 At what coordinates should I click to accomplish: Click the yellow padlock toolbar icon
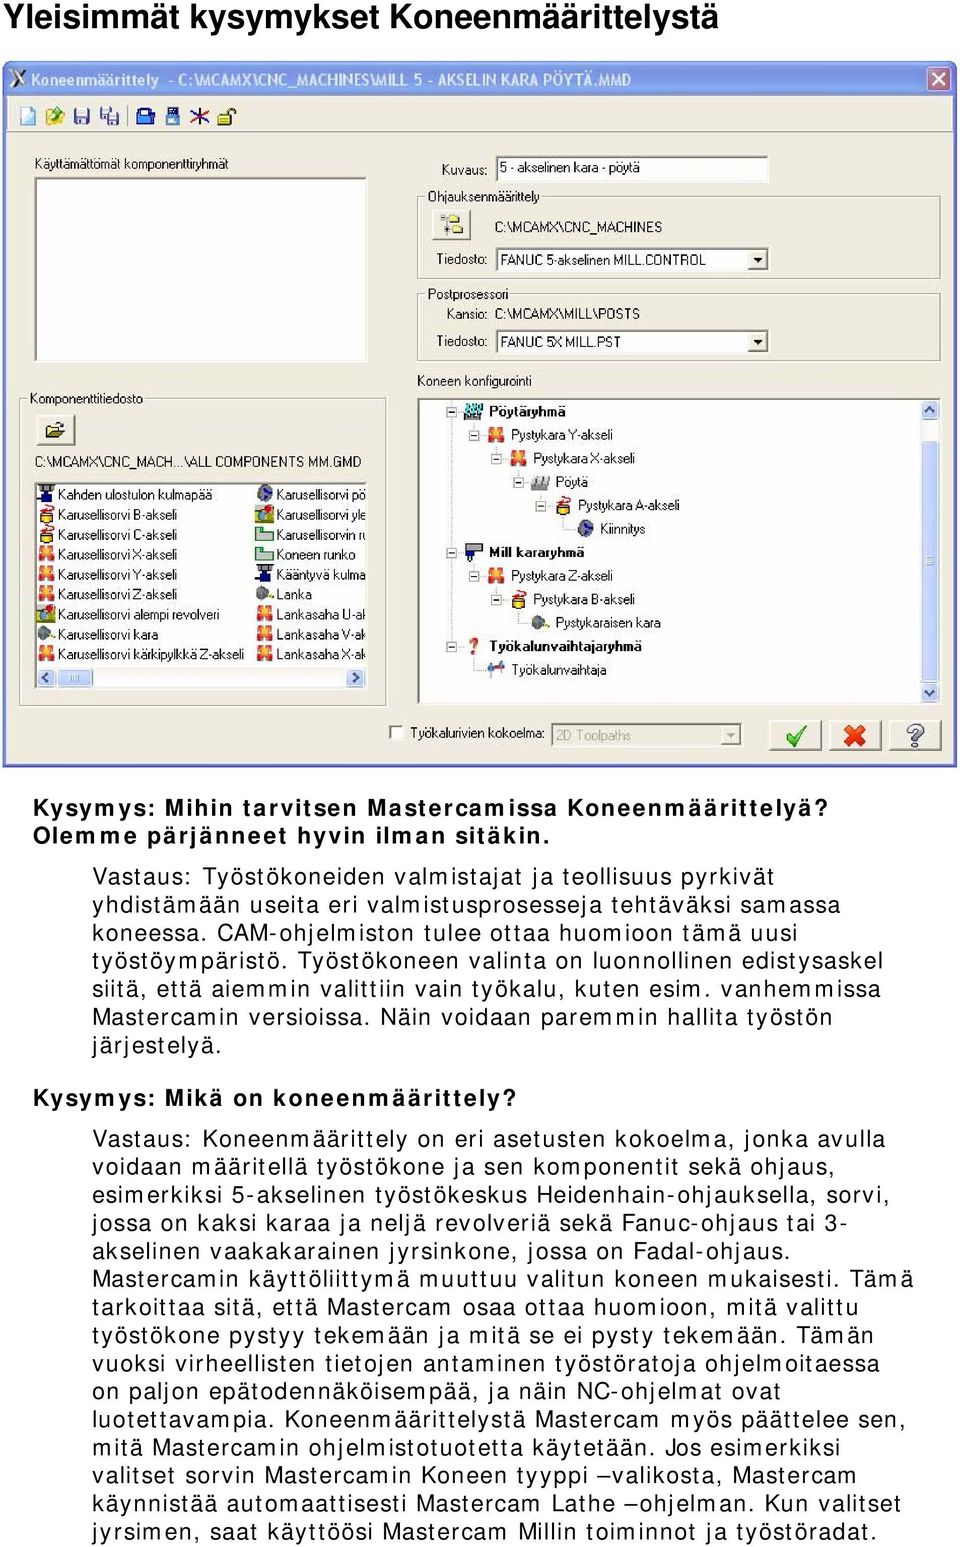coord(226,116)
